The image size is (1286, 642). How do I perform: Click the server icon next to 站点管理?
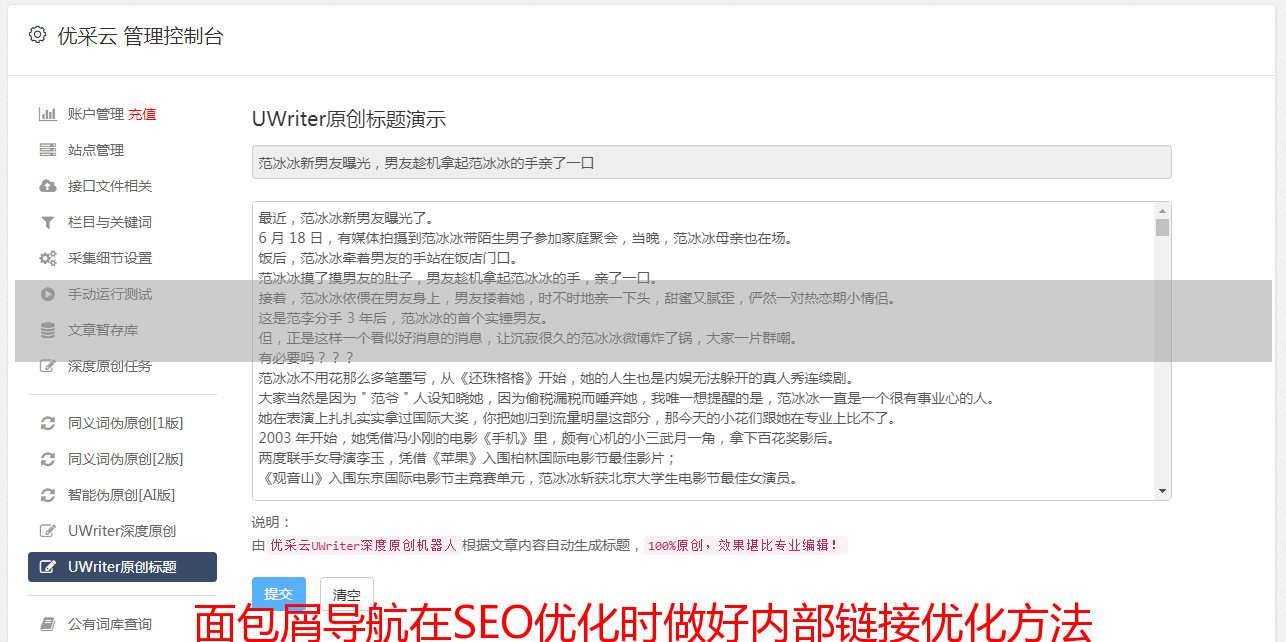[x=47, y=150]
